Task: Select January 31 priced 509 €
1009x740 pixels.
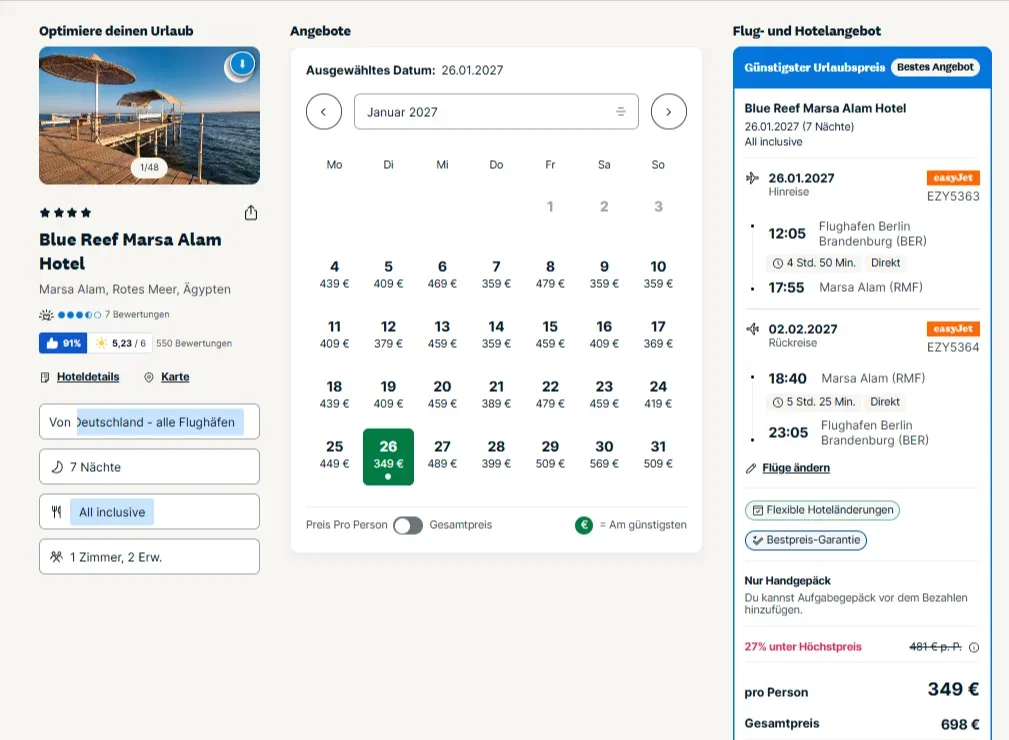Action: pos(658,454)
